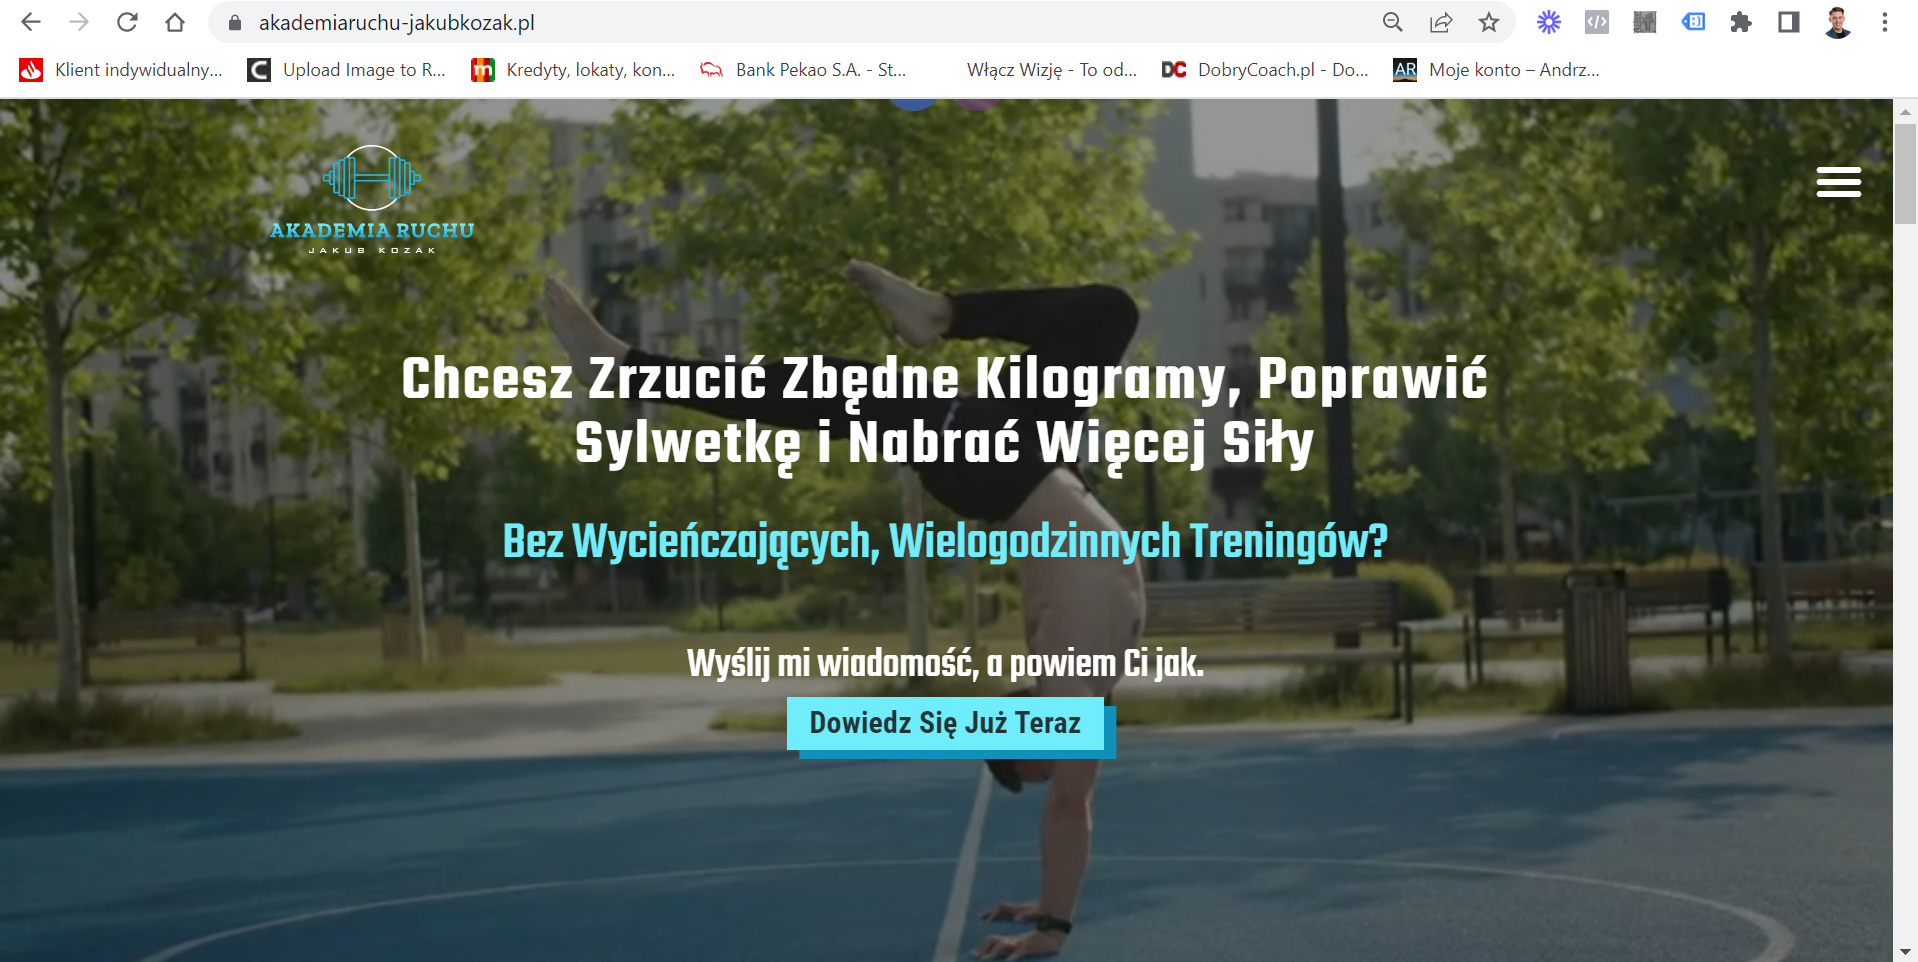Open the blue panel extension icon

1693,22
